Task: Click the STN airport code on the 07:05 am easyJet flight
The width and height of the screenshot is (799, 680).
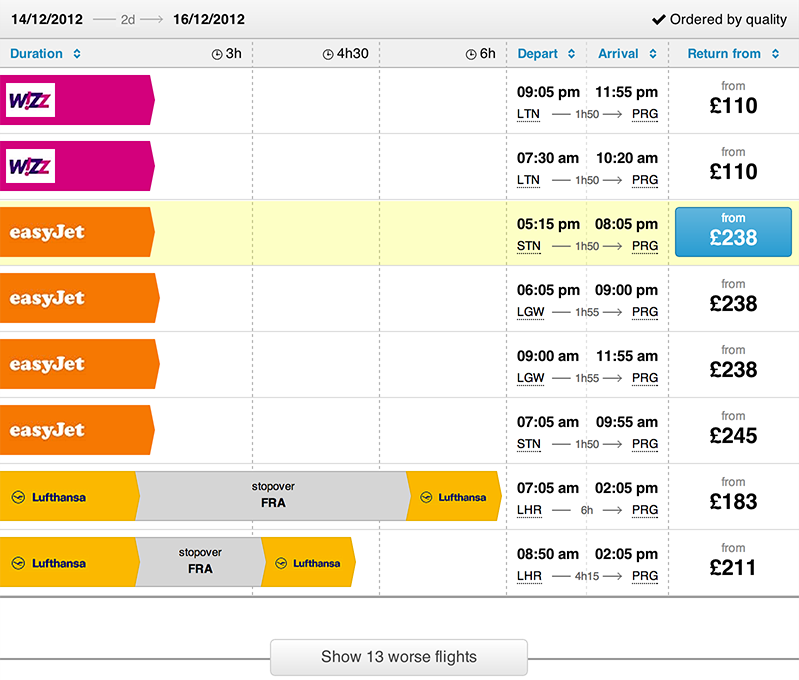Action: (528, 444)
